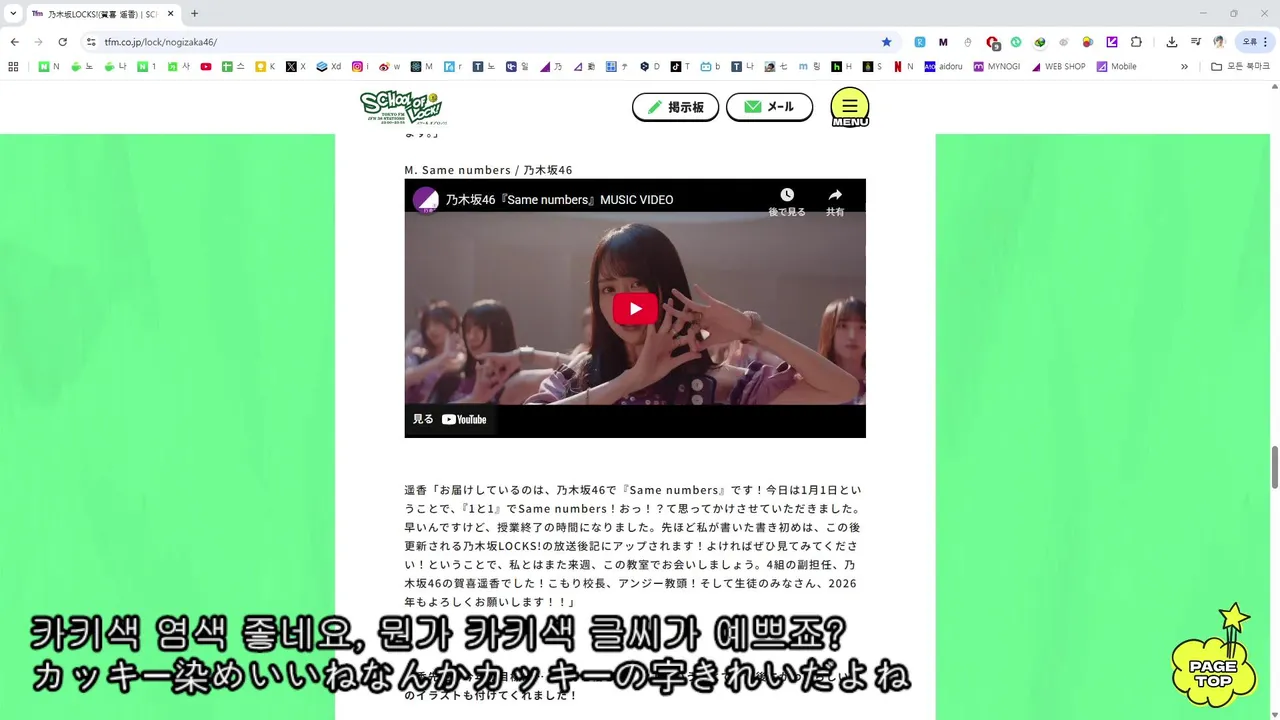This screenshot has width=1280, height=720.
Task: Open the Extensions puzzle icon
Action: (1136, 42)
